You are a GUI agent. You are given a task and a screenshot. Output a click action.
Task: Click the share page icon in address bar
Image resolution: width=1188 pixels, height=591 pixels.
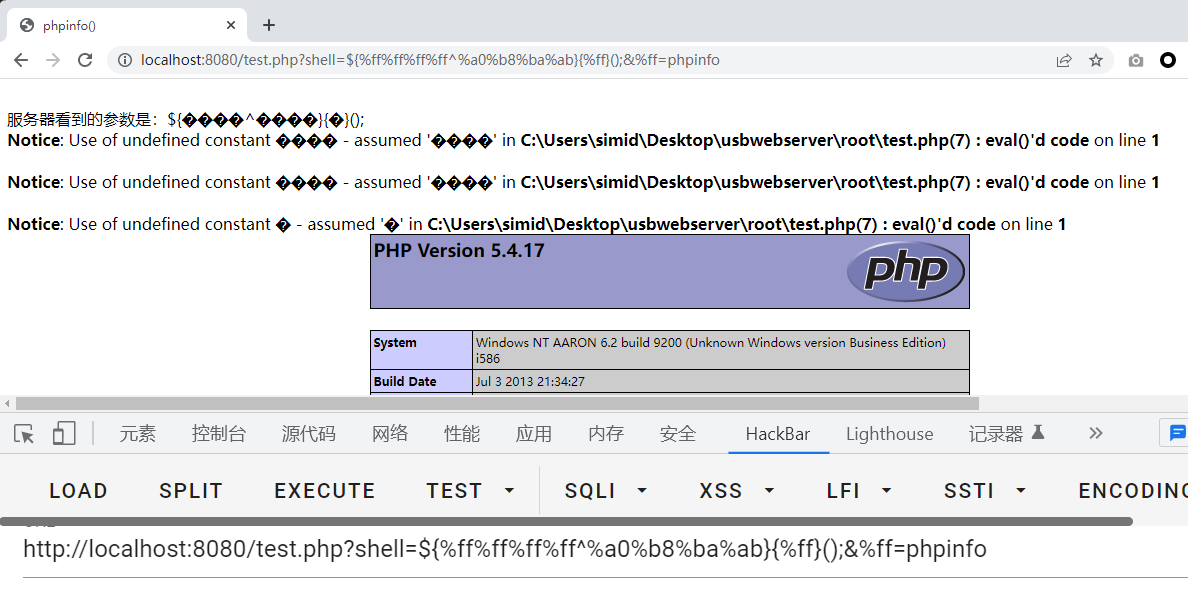1064,60
